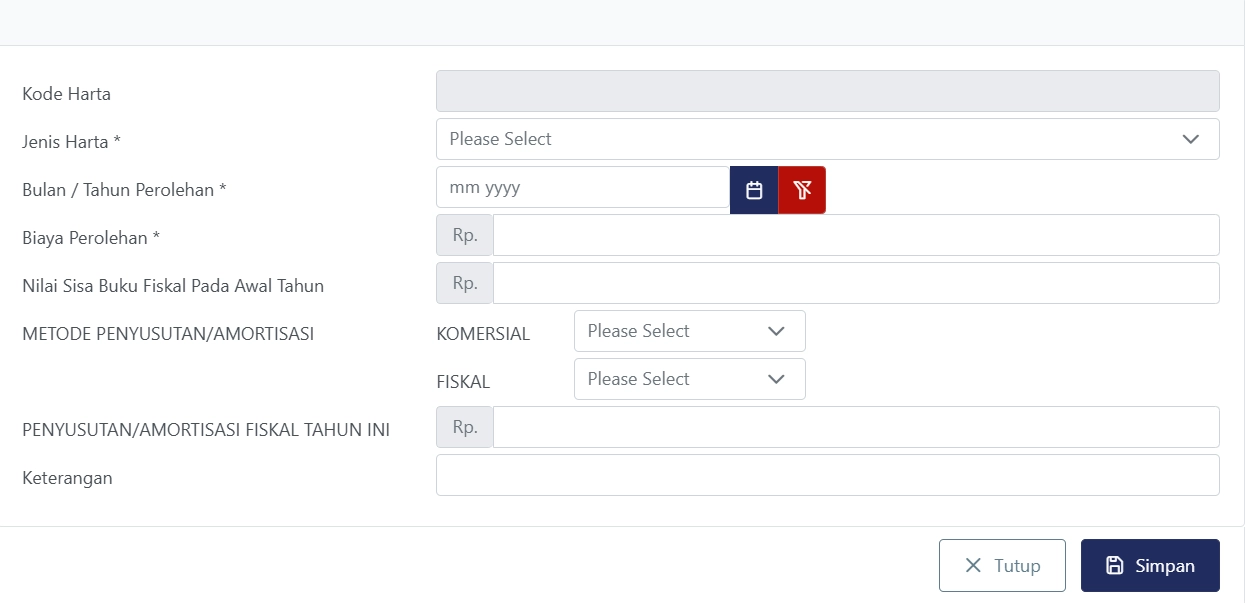Click inside the Keterangan text box
Viewport: 1245px width, 603px height.
(x=827, y=475)
